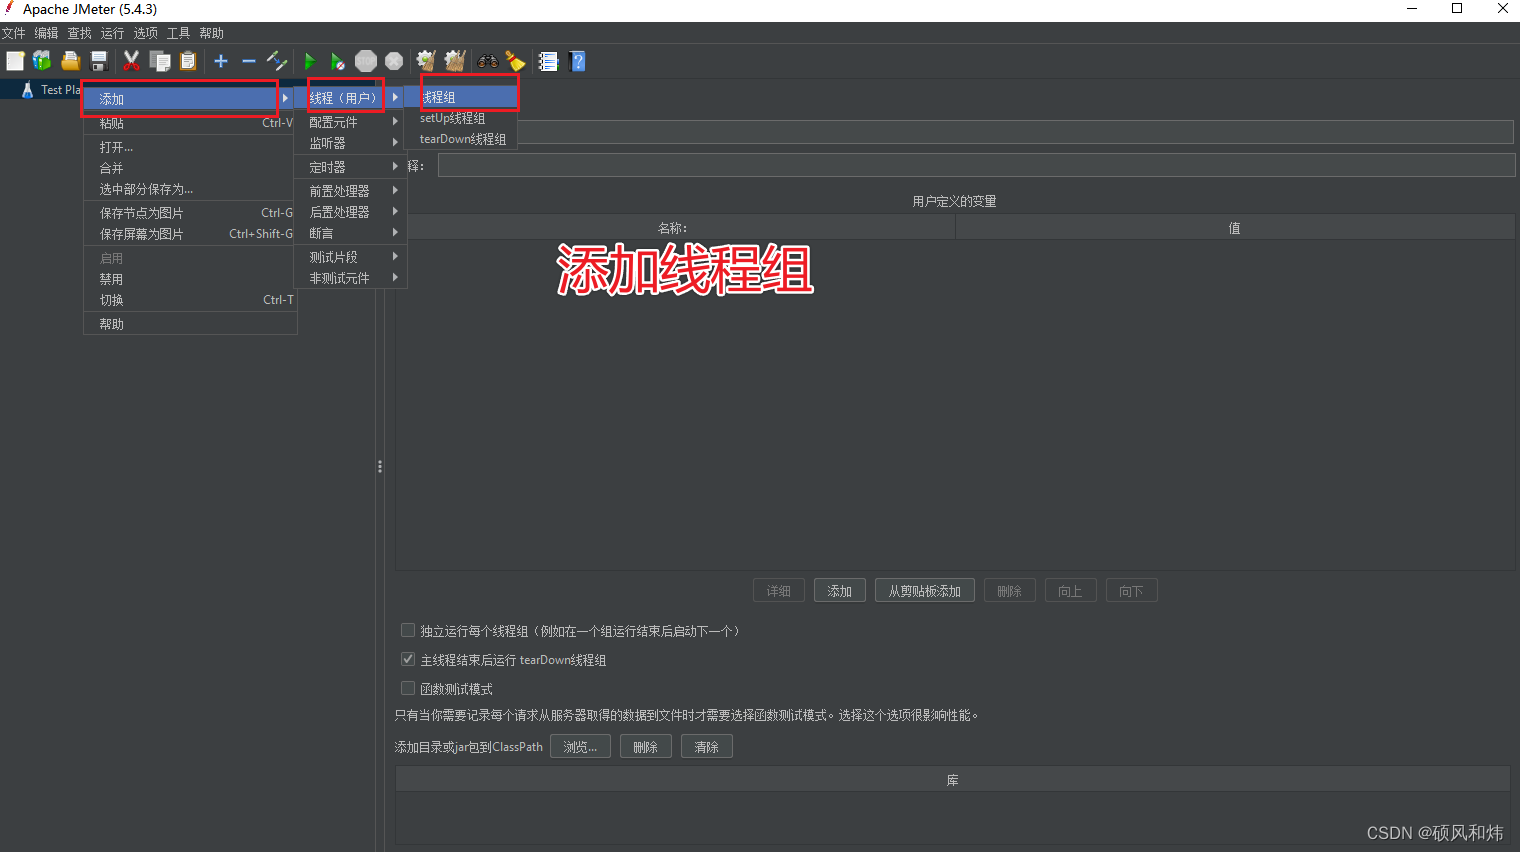Click the Cut scissors icon
The height and width of the screenshot is (852, 1520).
tap(131, 61)
